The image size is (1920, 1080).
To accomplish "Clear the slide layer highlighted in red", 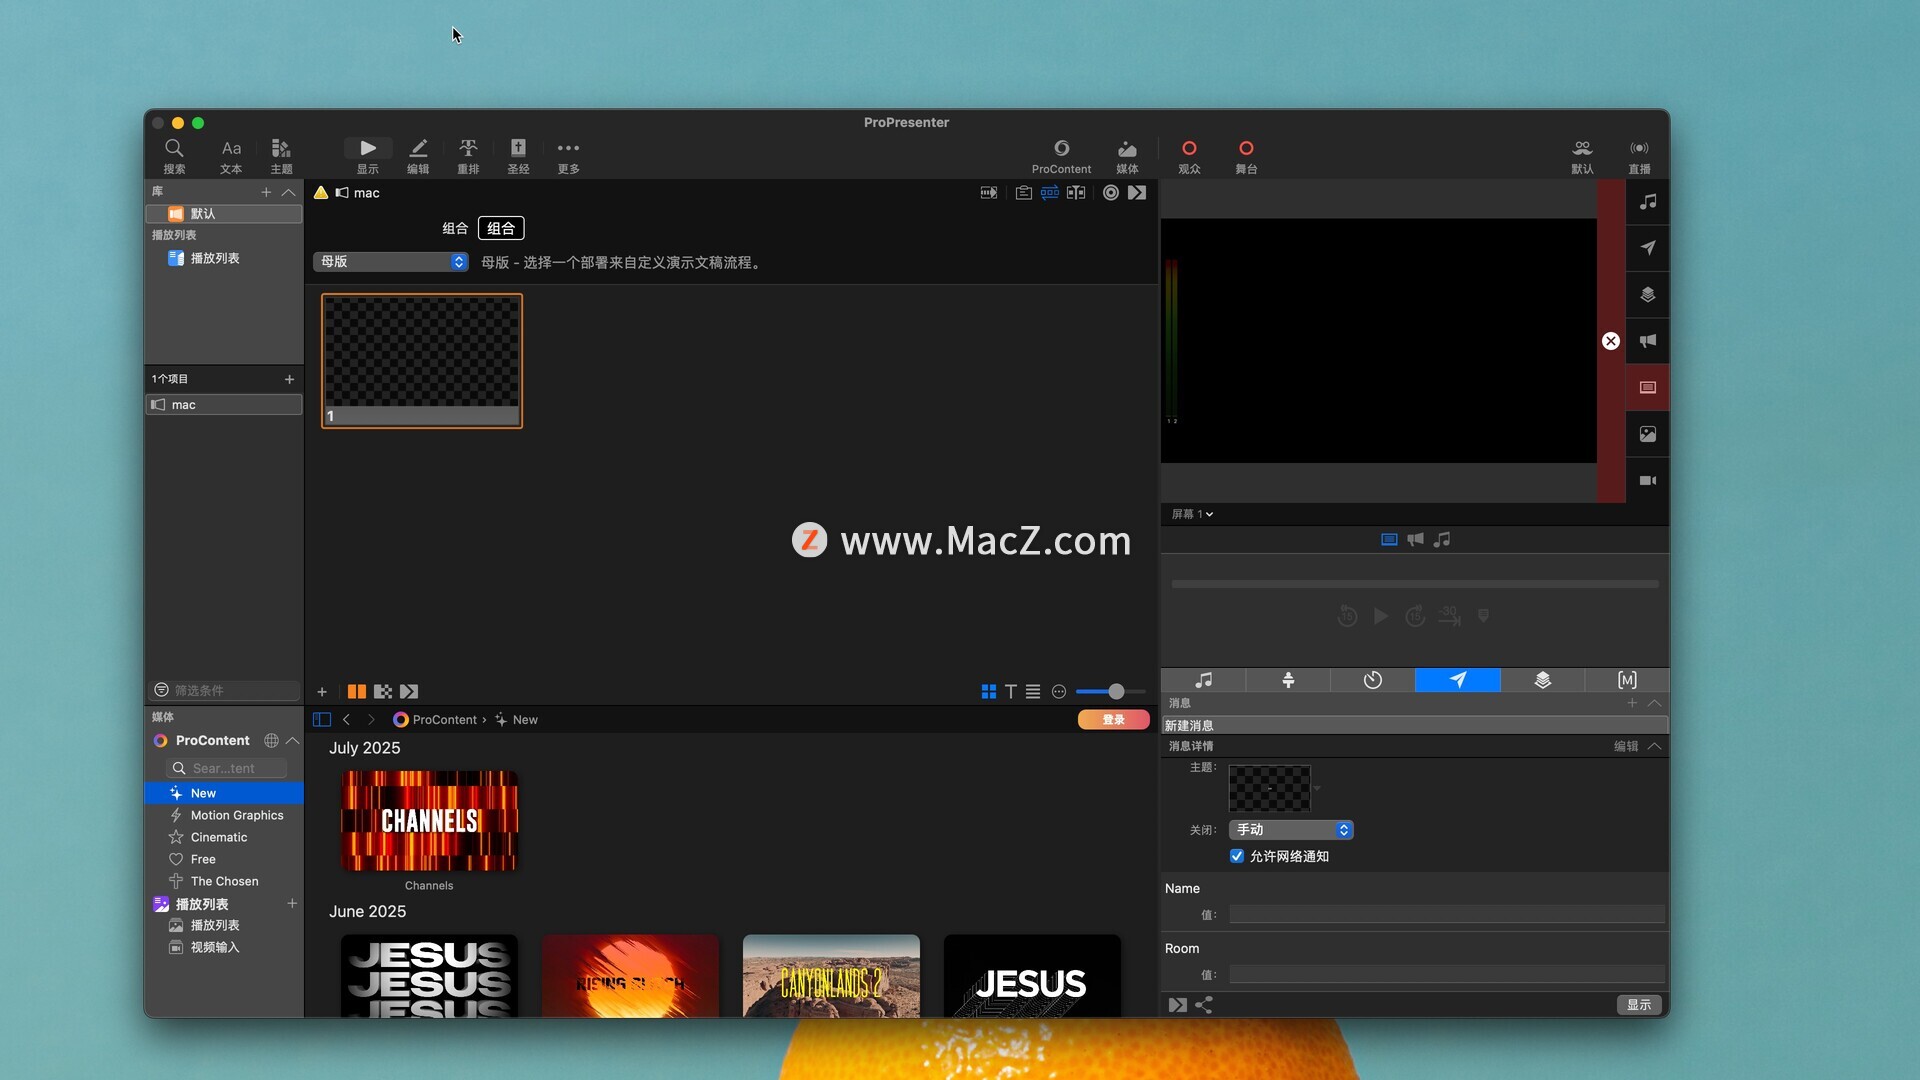I will coord(1648,387).
